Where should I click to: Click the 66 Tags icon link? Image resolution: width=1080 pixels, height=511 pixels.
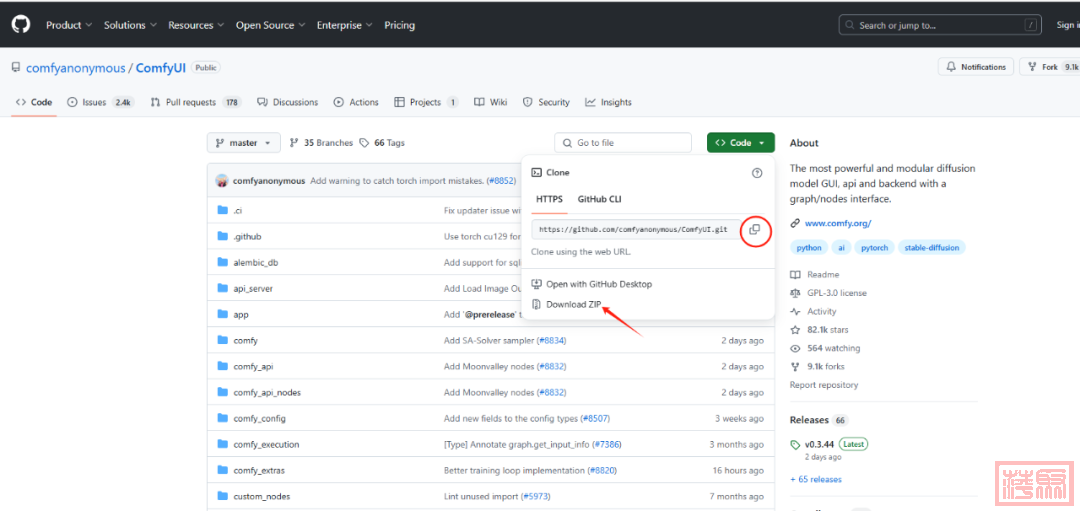point(382,143)
